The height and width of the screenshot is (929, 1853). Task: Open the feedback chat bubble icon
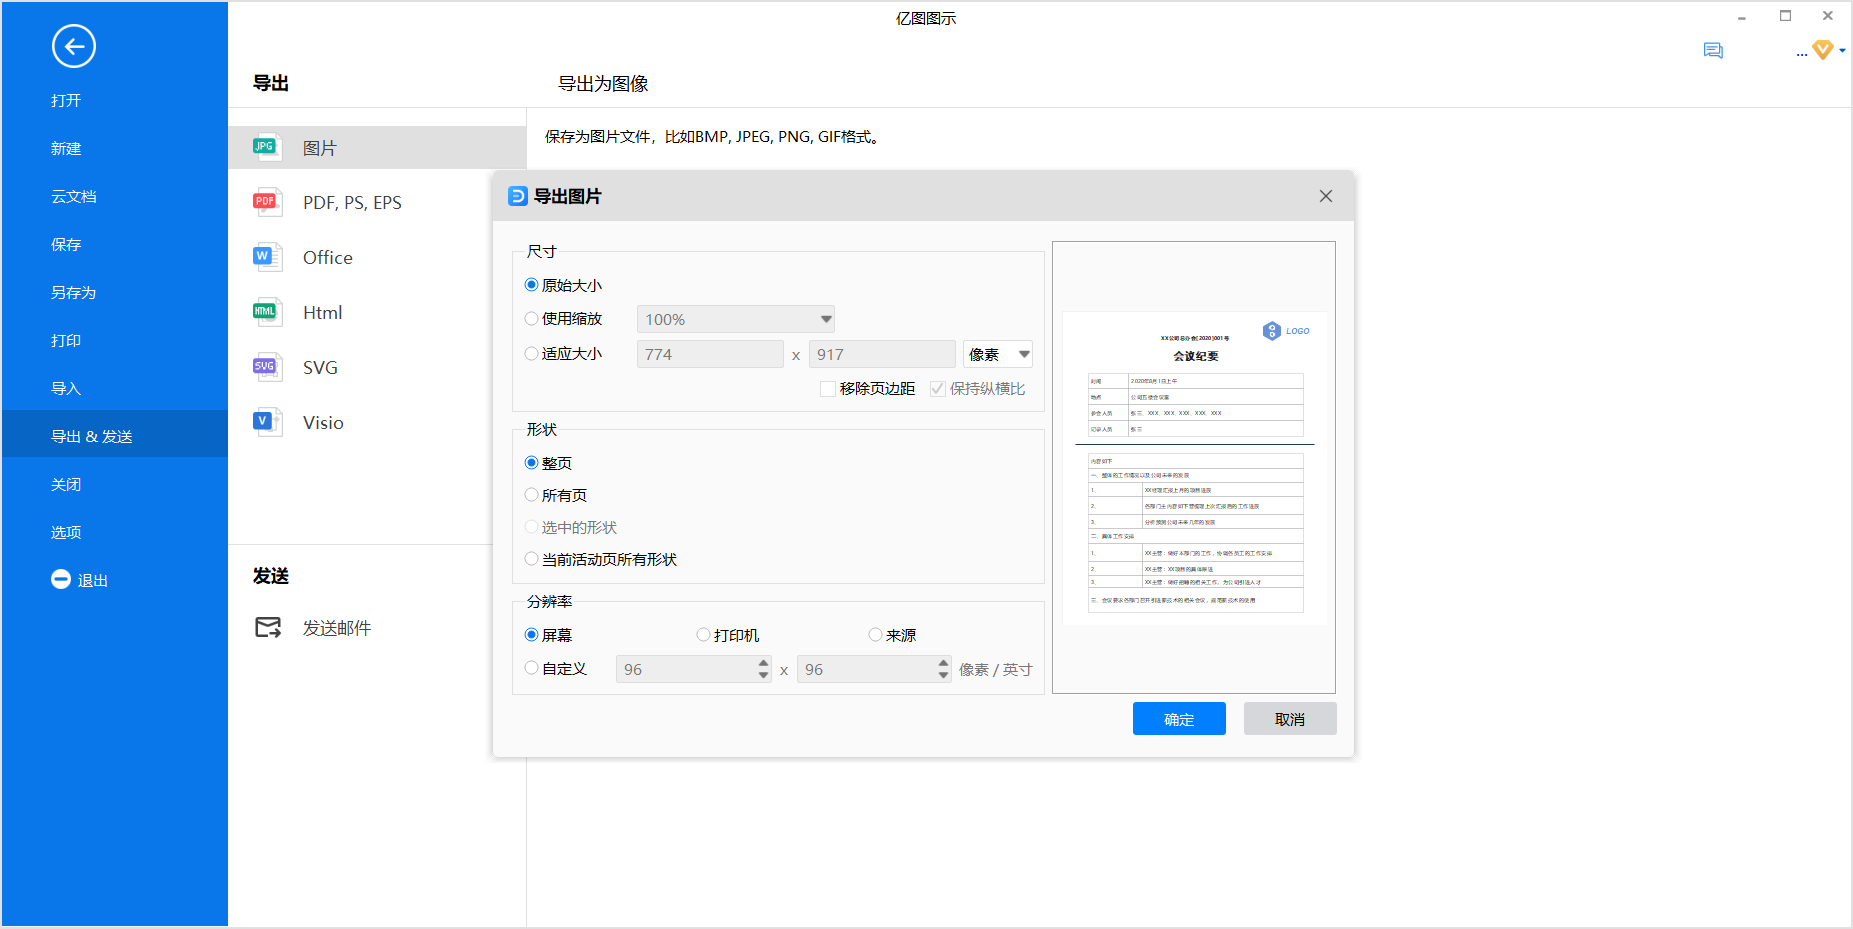click(x=1713, y=51)
